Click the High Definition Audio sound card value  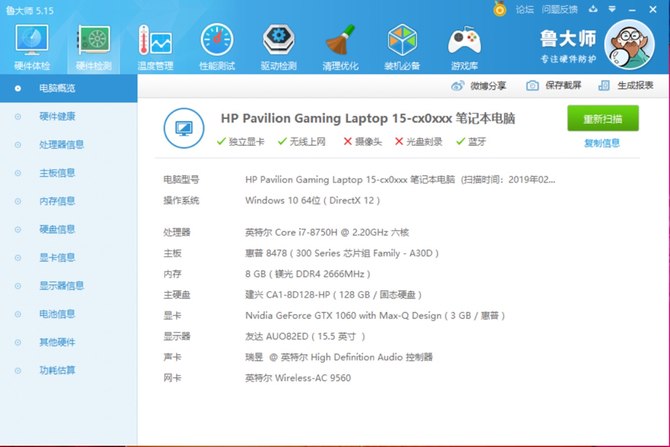tap(339, 357)
